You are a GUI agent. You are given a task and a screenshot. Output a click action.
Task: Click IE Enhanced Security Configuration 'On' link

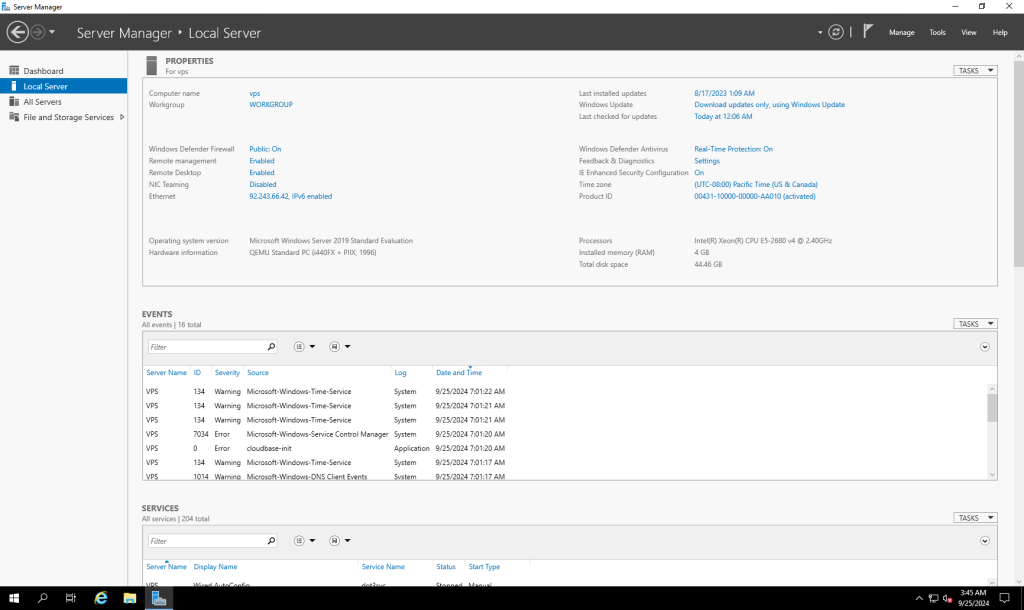[699, 173]
